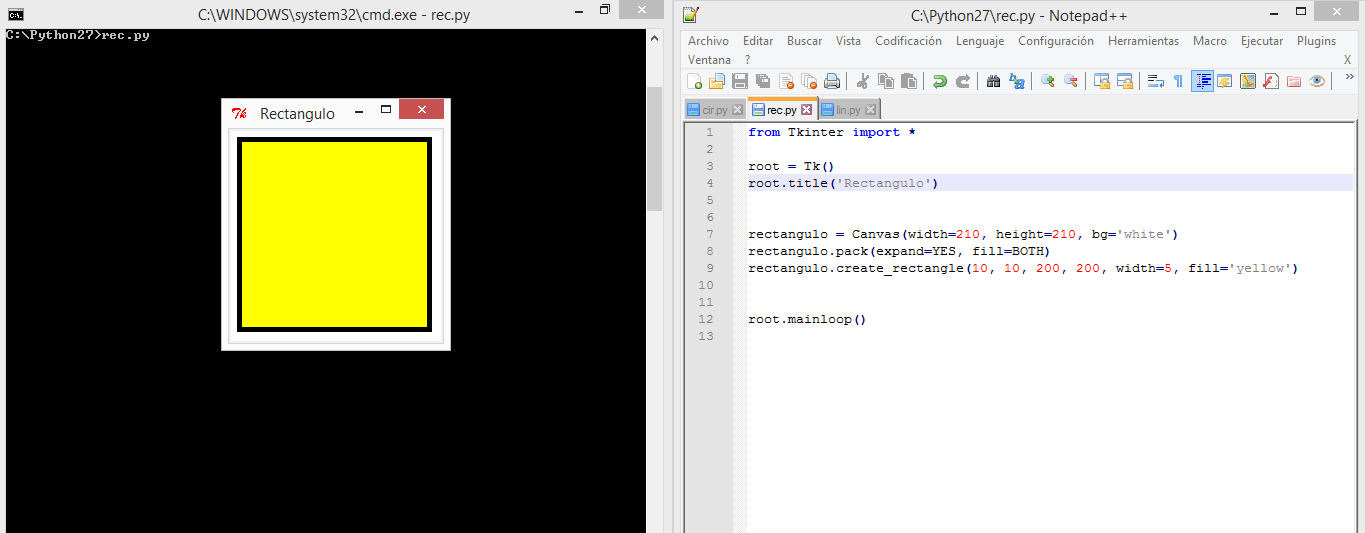Image resolution: width=1366 pixels, height=533 pixels.
Task: Click the cmd window vertical scrollbar thumb
Action: 655,149
